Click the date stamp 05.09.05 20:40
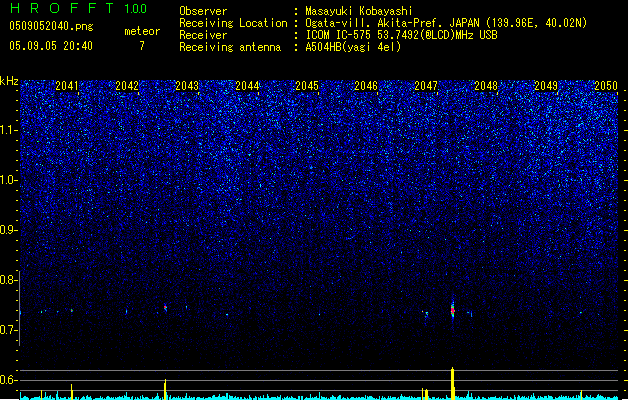 coord(51,46)
